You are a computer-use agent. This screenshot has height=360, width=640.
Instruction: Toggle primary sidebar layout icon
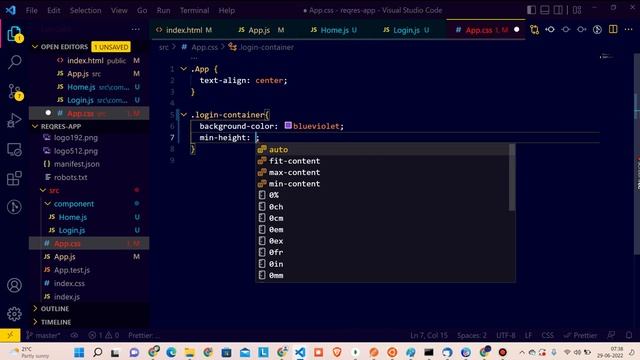(531, 10)
